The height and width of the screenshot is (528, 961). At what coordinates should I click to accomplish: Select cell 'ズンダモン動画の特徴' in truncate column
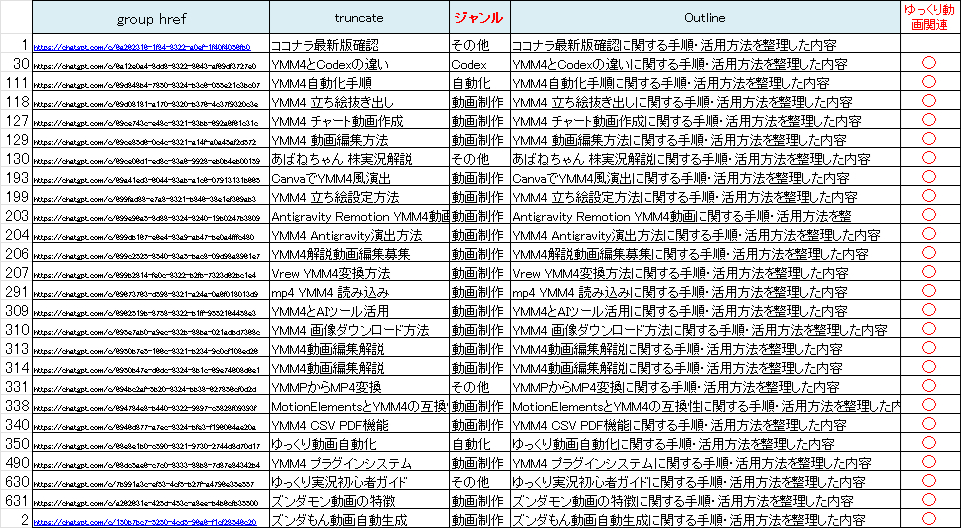click(359, 500)
